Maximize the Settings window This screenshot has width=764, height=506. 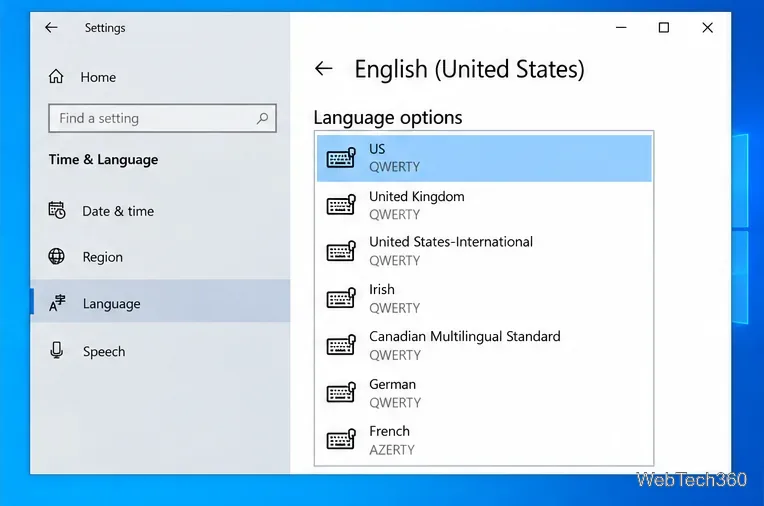coord(664,28)
